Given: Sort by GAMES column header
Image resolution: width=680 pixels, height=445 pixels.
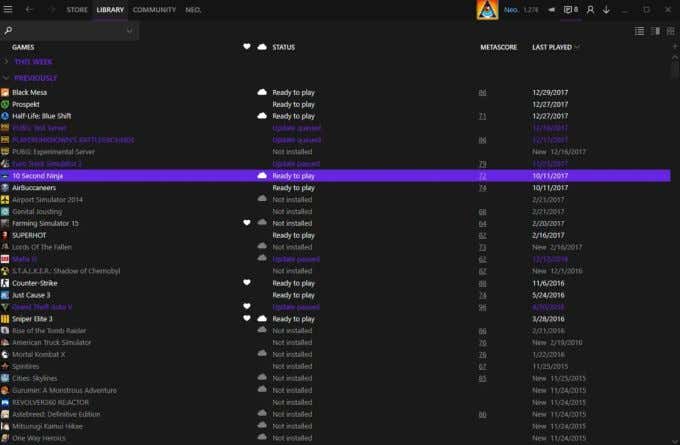Looking at the screenshot, I should (x=23, y=47).
